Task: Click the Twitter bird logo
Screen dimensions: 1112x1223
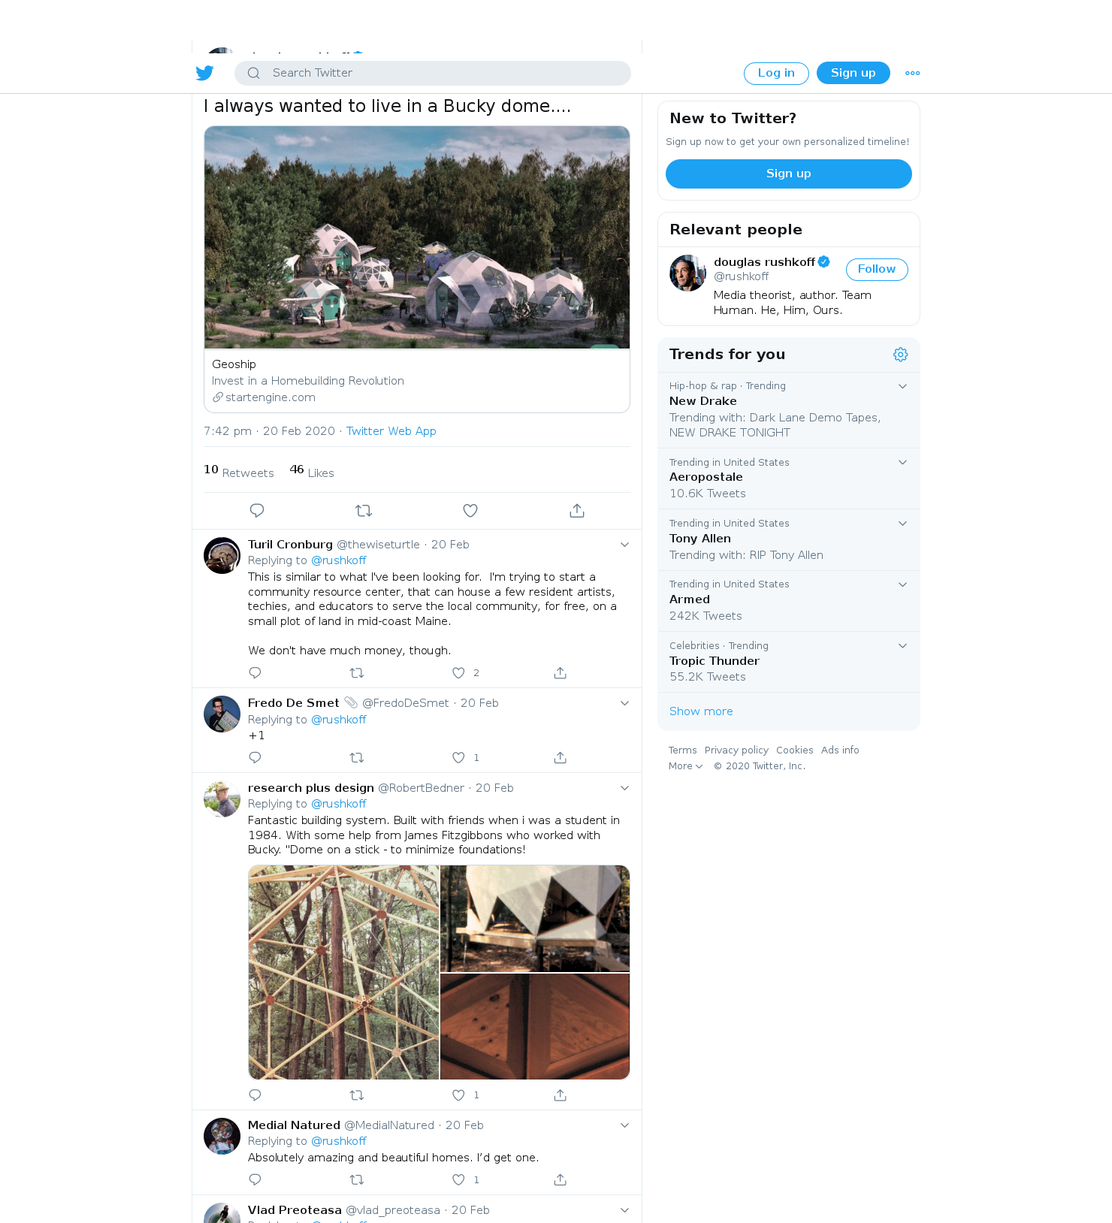Action: coord(205,73)
